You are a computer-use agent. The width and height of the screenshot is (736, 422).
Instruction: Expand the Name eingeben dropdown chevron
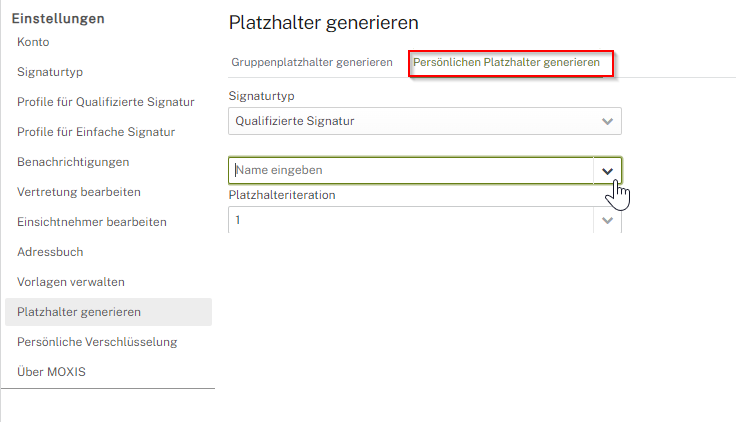(607, 171)
